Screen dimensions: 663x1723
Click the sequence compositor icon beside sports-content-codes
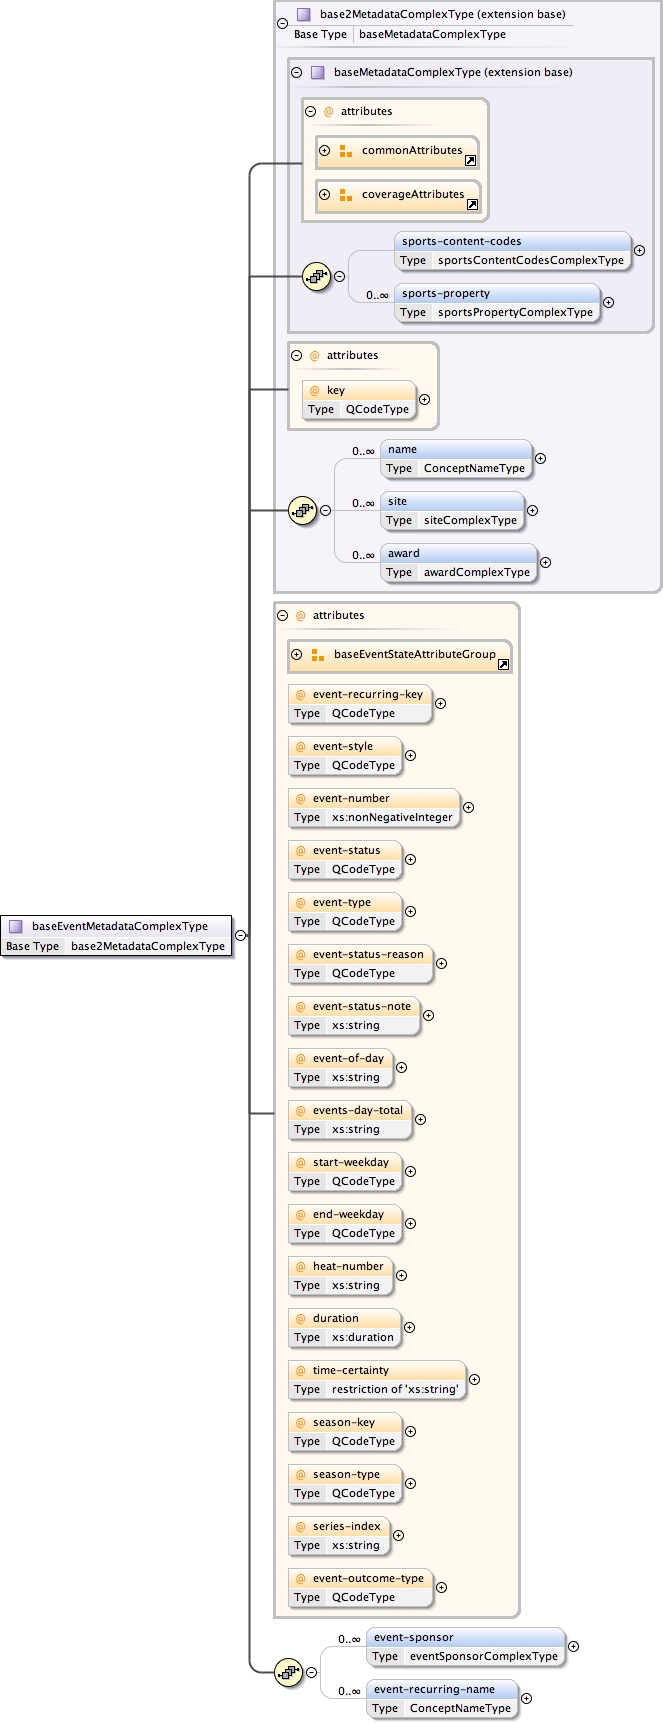(316, 277)
